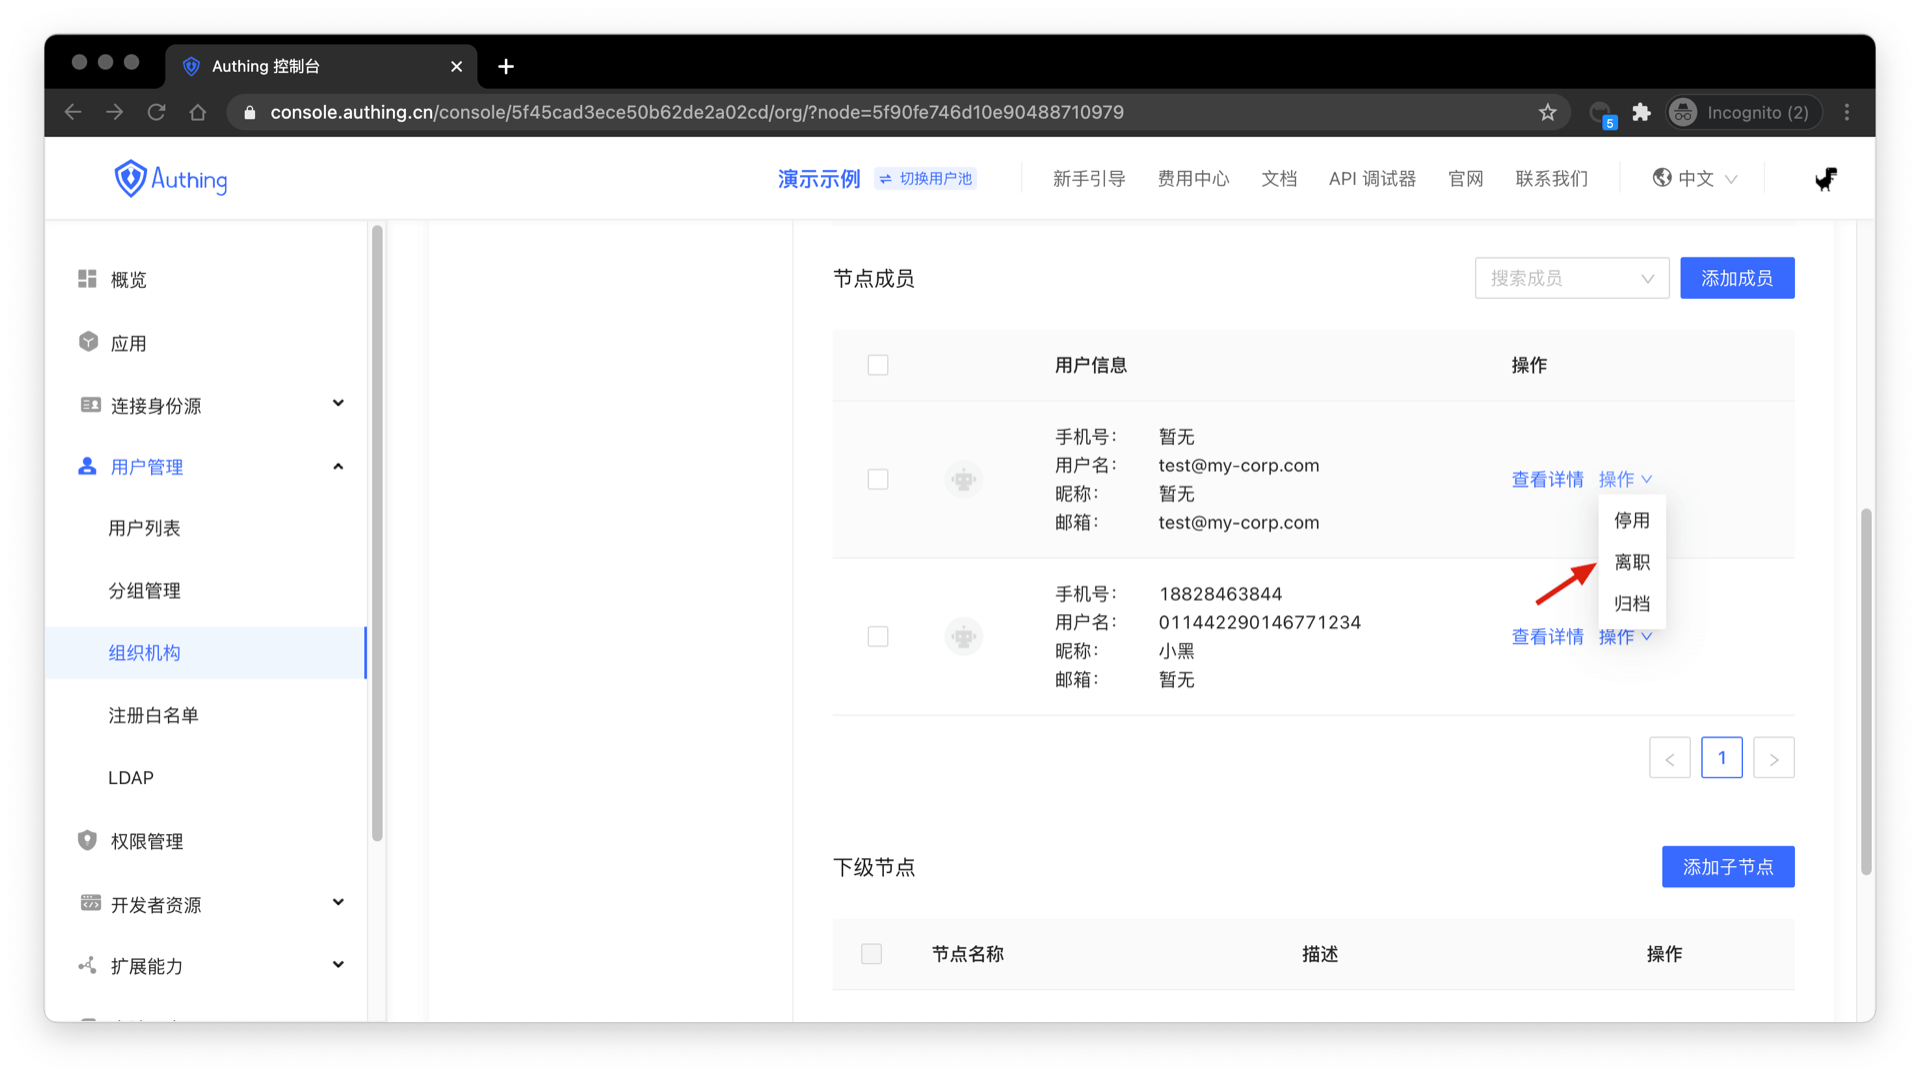Open the 概览 overview icon in sidebar
Screen dimensions: 1920x1077
(x=88, y=279)
